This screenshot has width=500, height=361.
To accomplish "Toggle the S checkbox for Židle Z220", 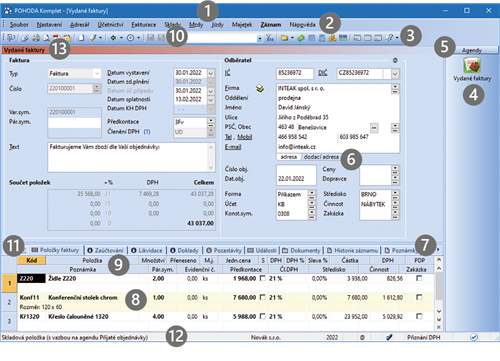I will pyautogui.click(x=263, y=278).
